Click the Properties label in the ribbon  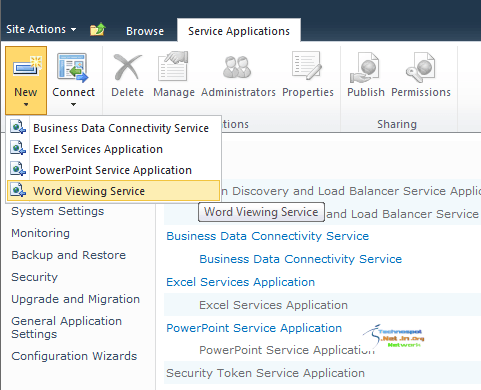(308, 92)
